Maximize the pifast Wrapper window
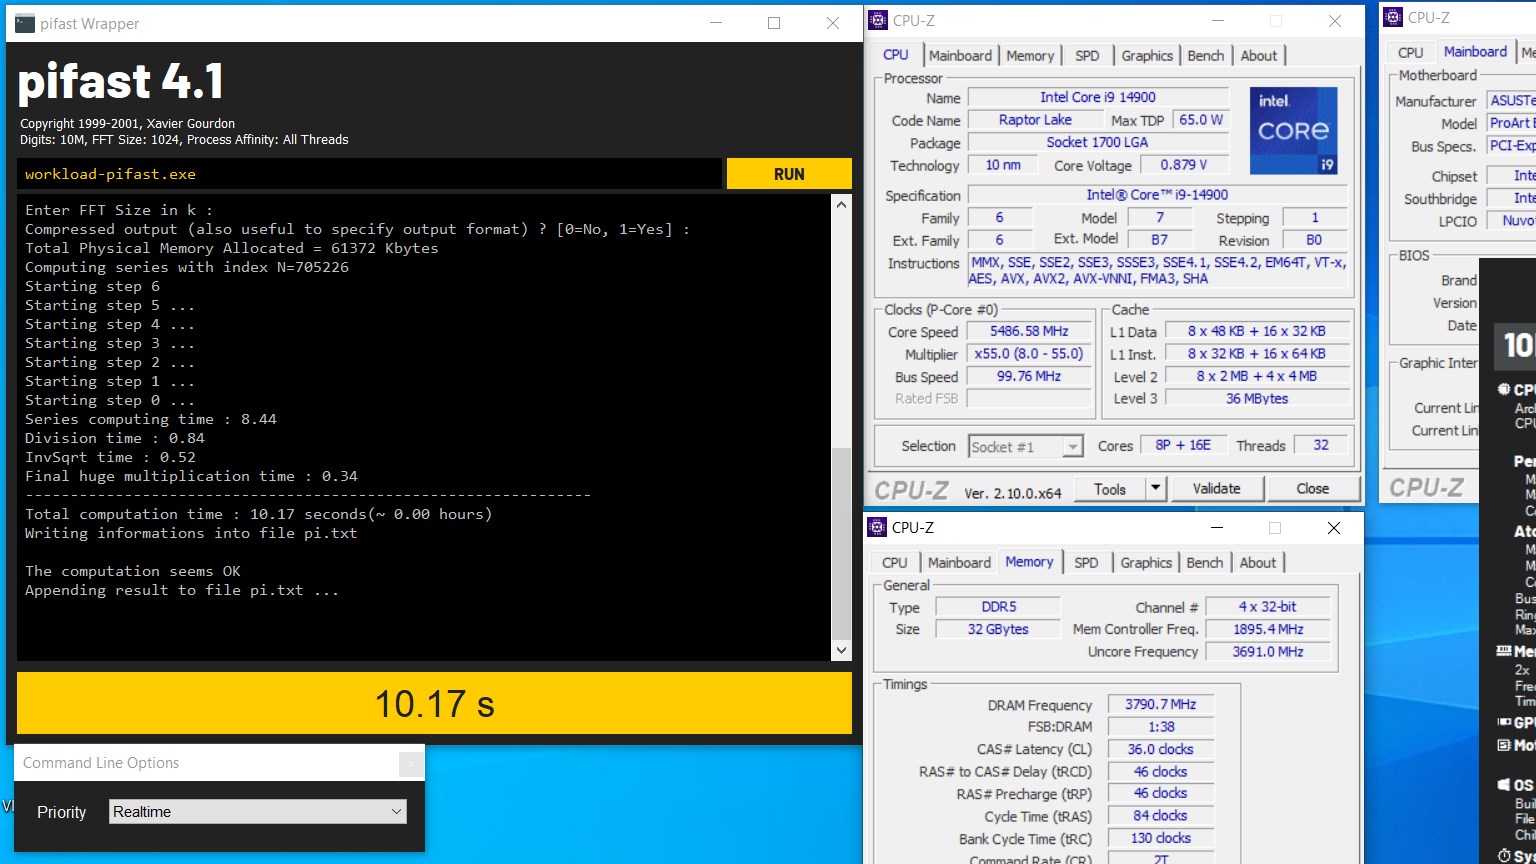Viewport: 1536px width, 864px height. pyautogui.click(x=774, y=23)
